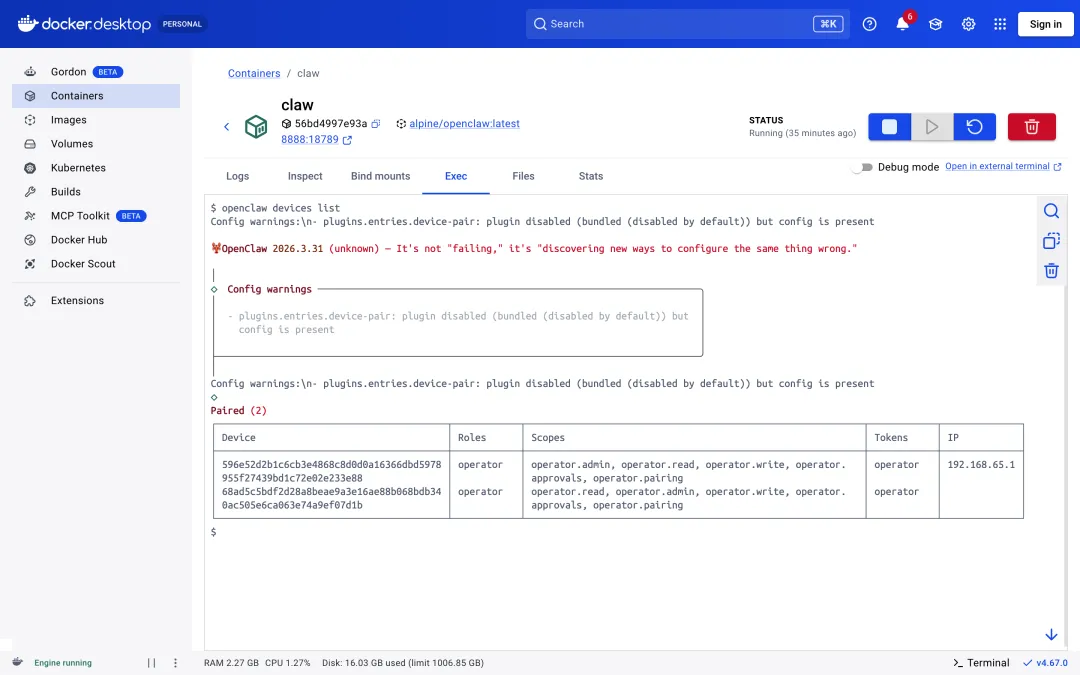Open Builds in the sidebar
Viewport: 1080px width, 675px height.
coord(96,192)
